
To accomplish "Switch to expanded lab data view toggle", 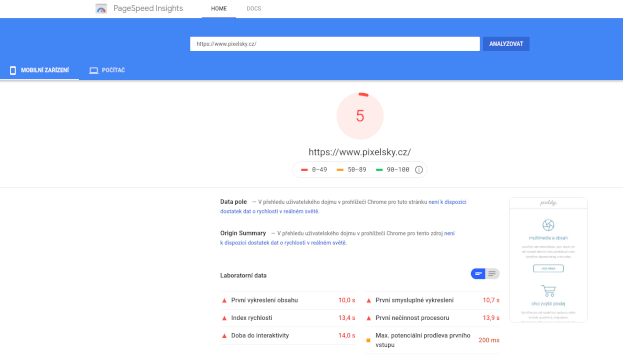I will click(x=492, y=274).
